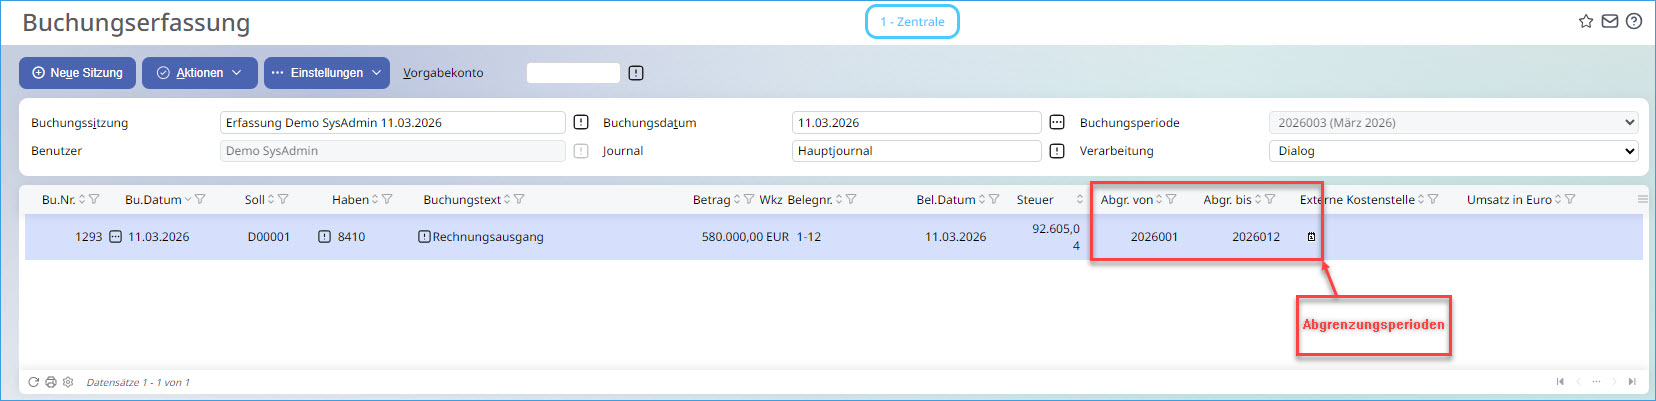This screenshot has height=401, width=1656.
Task: Filter the Belegnr. column
Action: (851, 199)
